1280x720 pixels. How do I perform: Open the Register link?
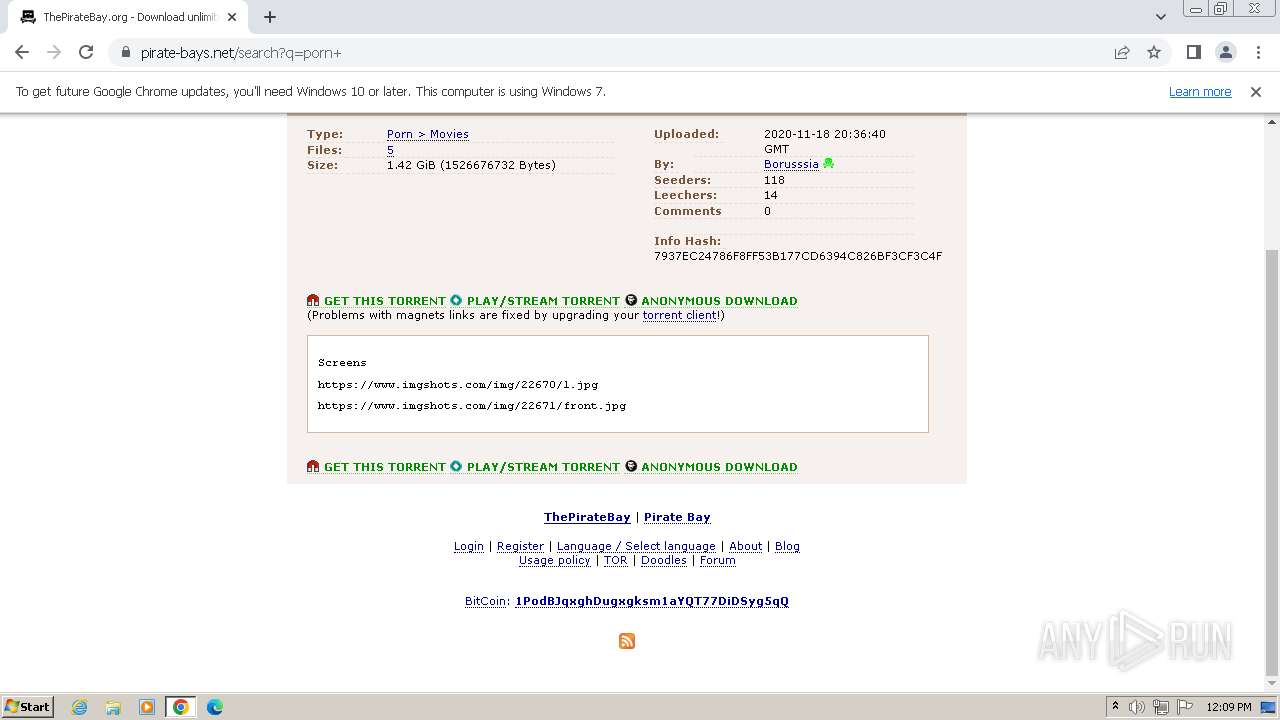[520, 546]
